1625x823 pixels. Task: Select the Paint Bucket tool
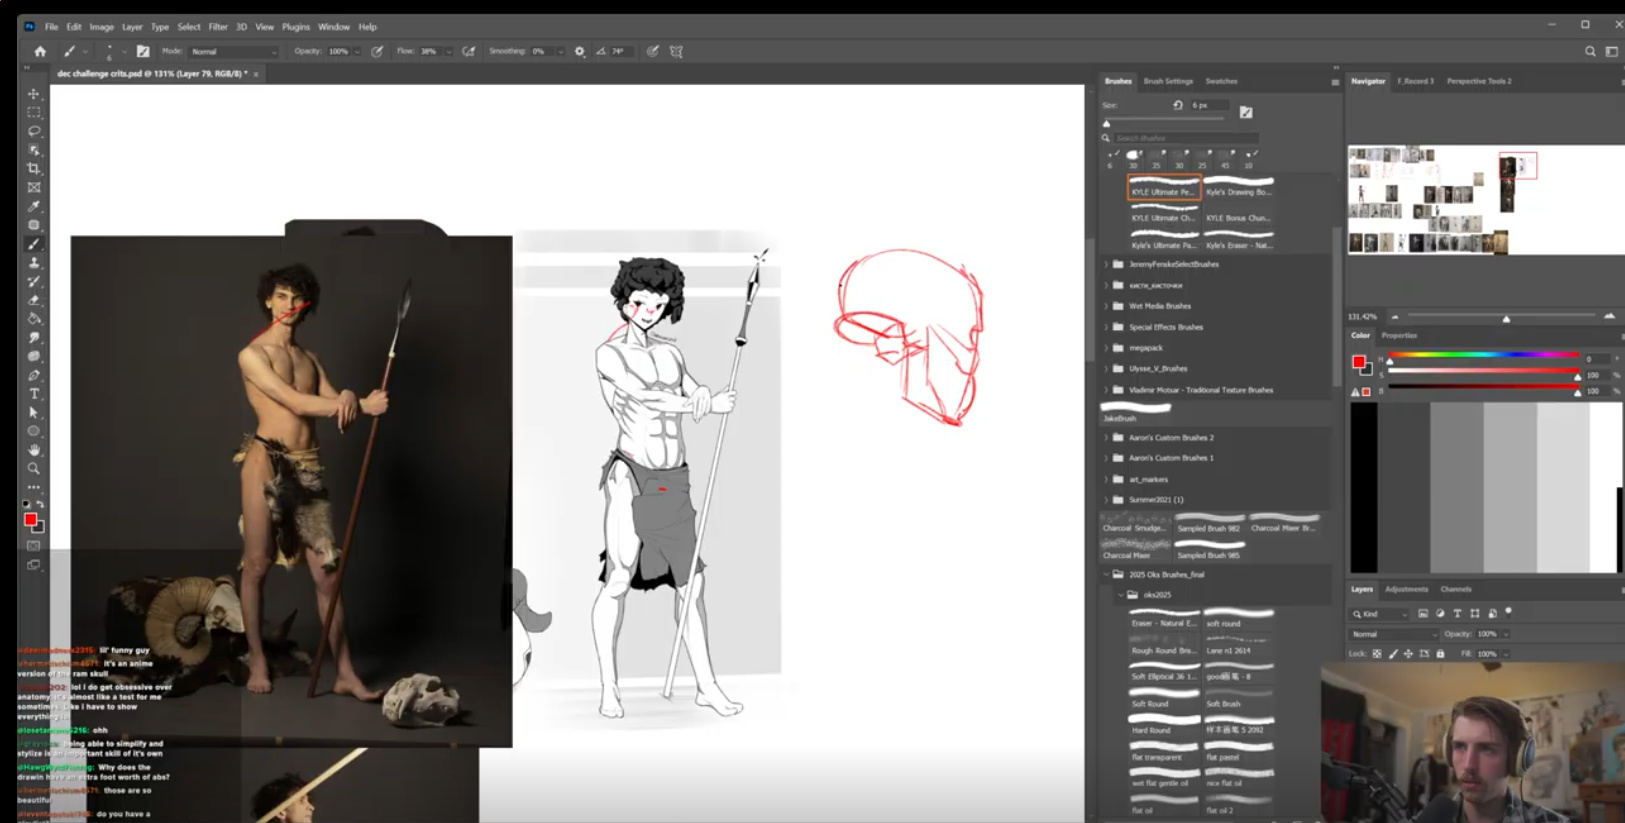[34, 319]
